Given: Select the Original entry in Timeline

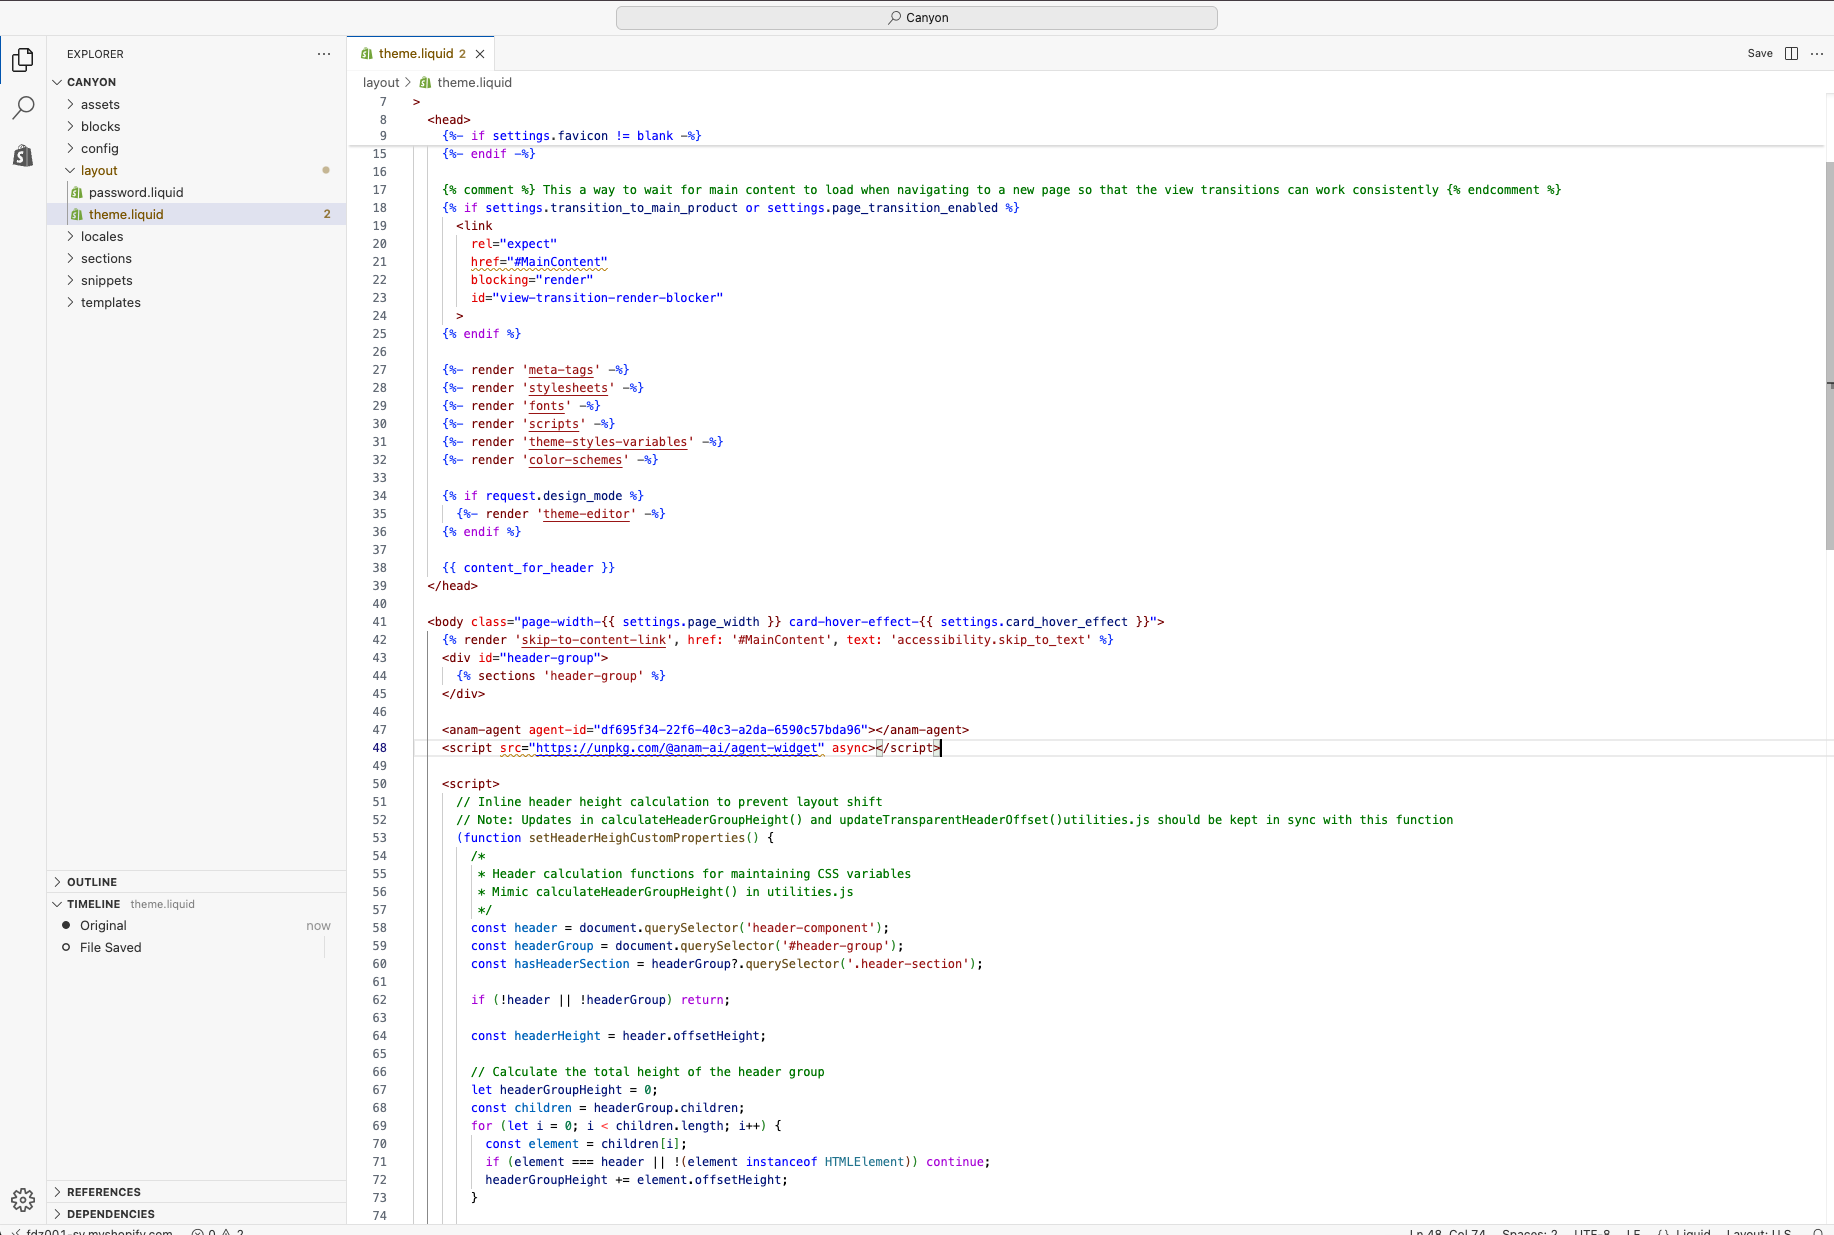Looking at the screenshot, I should [104, 925].
